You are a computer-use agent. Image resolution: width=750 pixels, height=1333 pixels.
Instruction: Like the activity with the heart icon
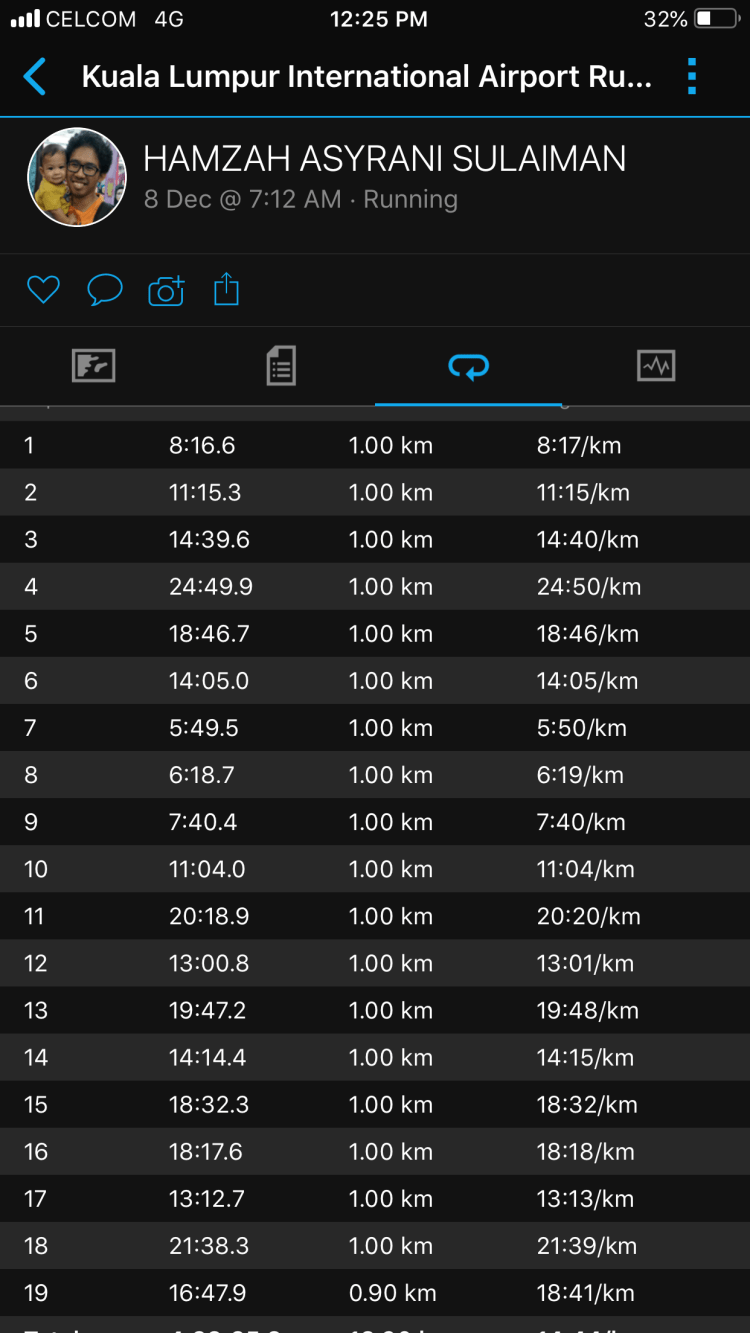click(x=43, y=290)
